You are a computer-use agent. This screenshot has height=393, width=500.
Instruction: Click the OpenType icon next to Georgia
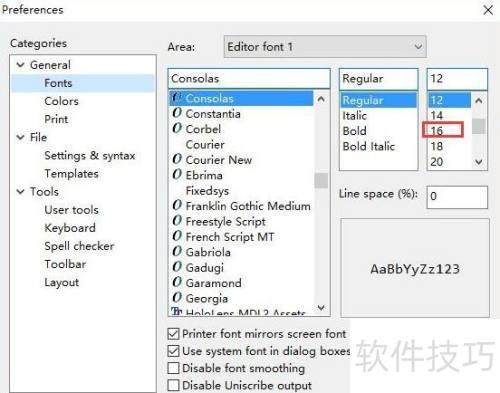point(177,297)
